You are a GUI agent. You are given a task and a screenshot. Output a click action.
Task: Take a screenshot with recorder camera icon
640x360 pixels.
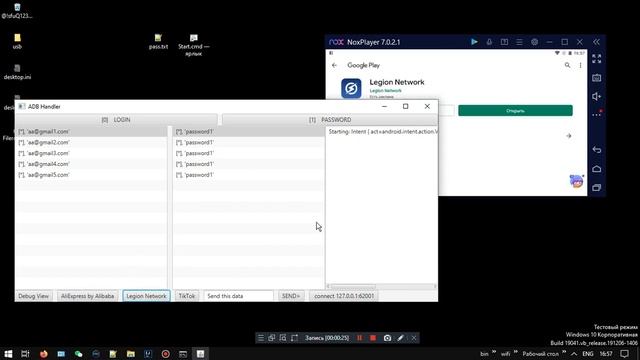[387, 338]
